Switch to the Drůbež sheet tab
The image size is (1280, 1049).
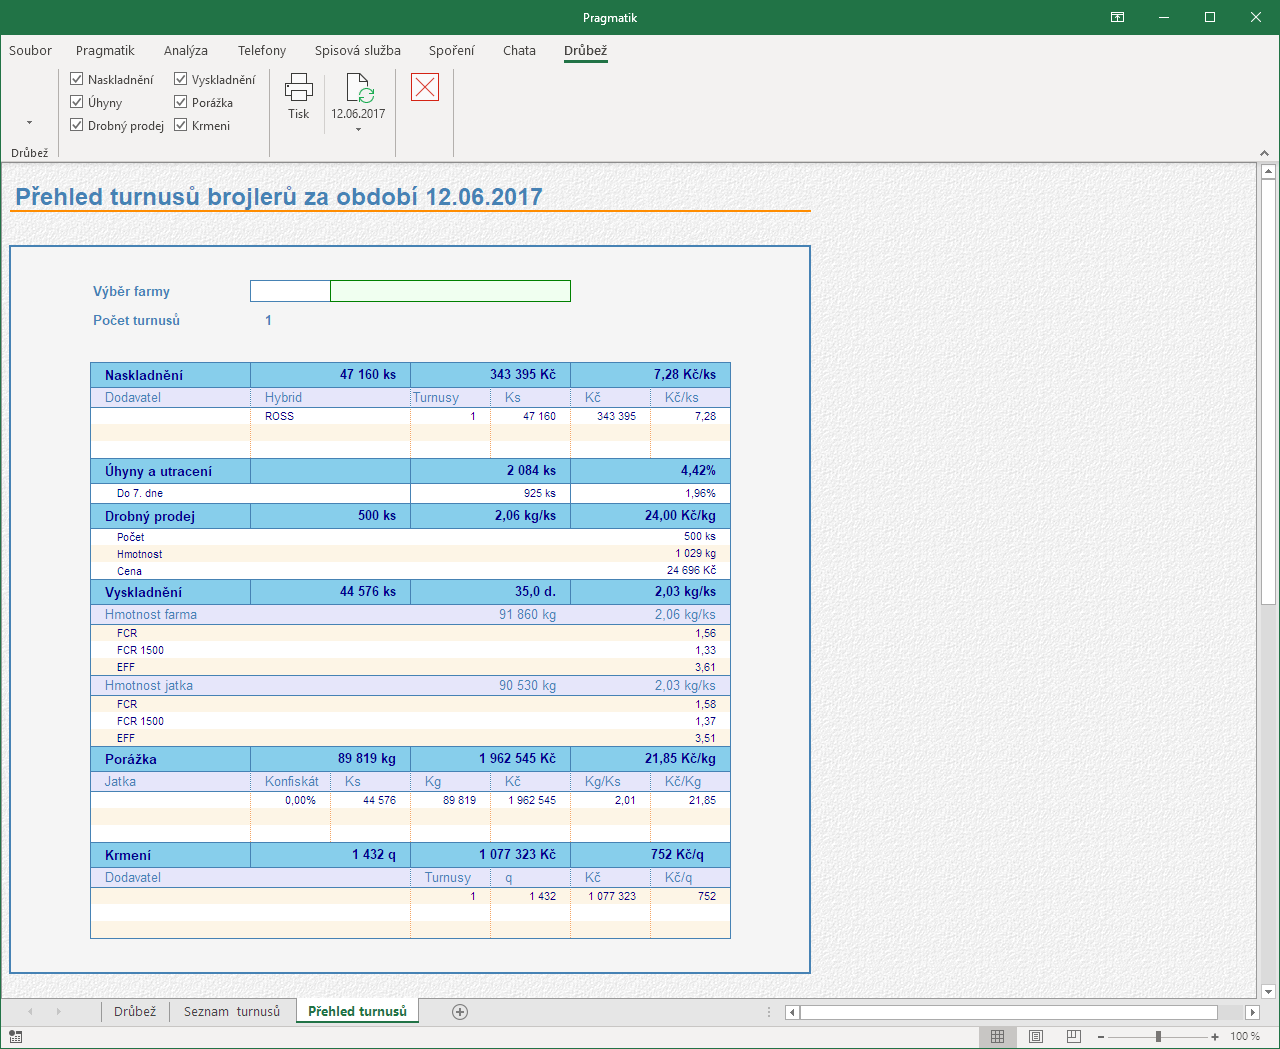(135, 1012)
